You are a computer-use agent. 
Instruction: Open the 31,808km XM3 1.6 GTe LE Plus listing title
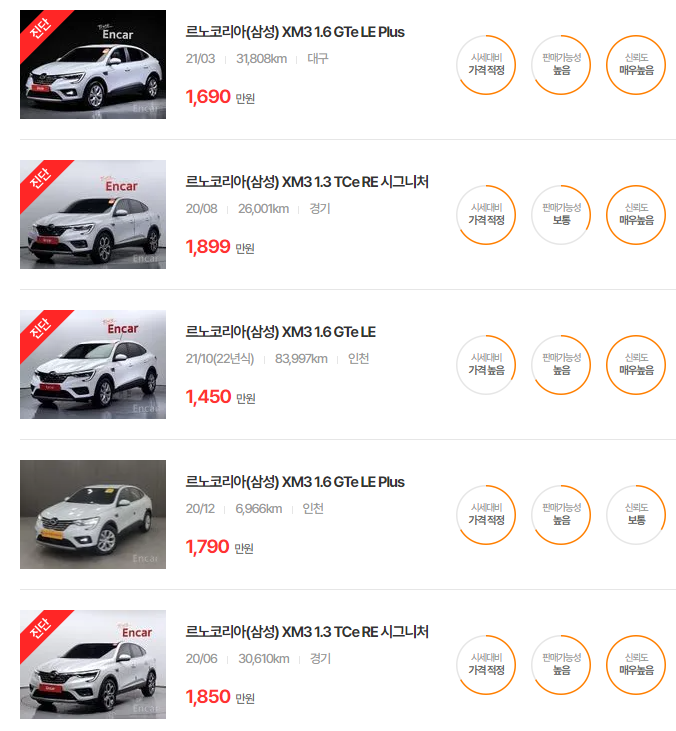coord(295,32)
